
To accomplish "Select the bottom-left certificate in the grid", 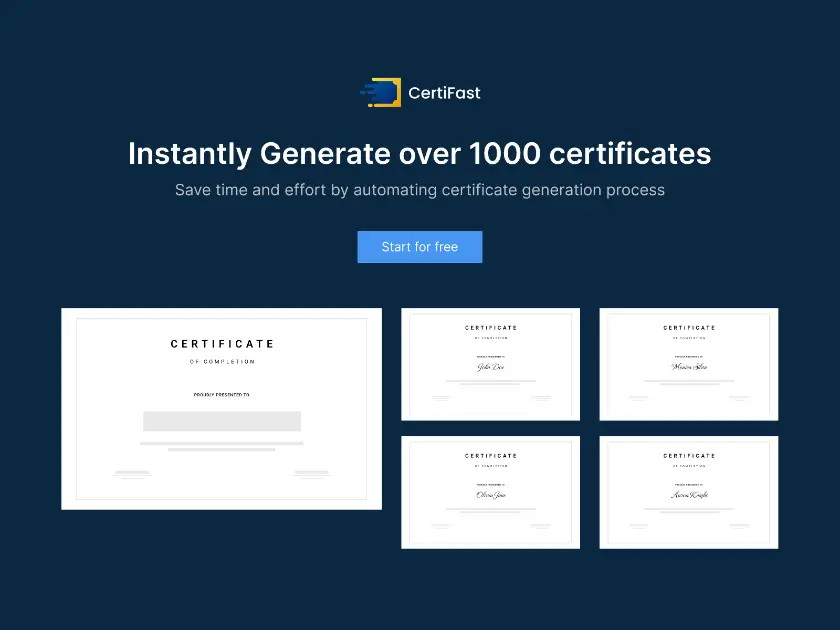I will pyautogui.click(x=490, y=492).
